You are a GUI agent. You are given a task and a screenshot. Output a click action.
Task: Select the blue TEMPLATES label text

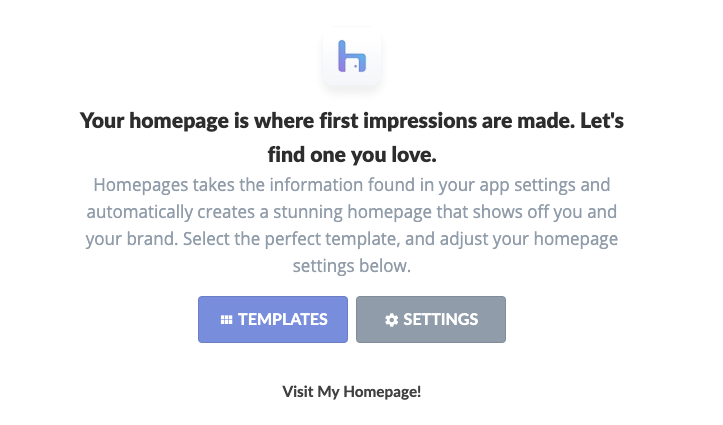pos(283,319)
